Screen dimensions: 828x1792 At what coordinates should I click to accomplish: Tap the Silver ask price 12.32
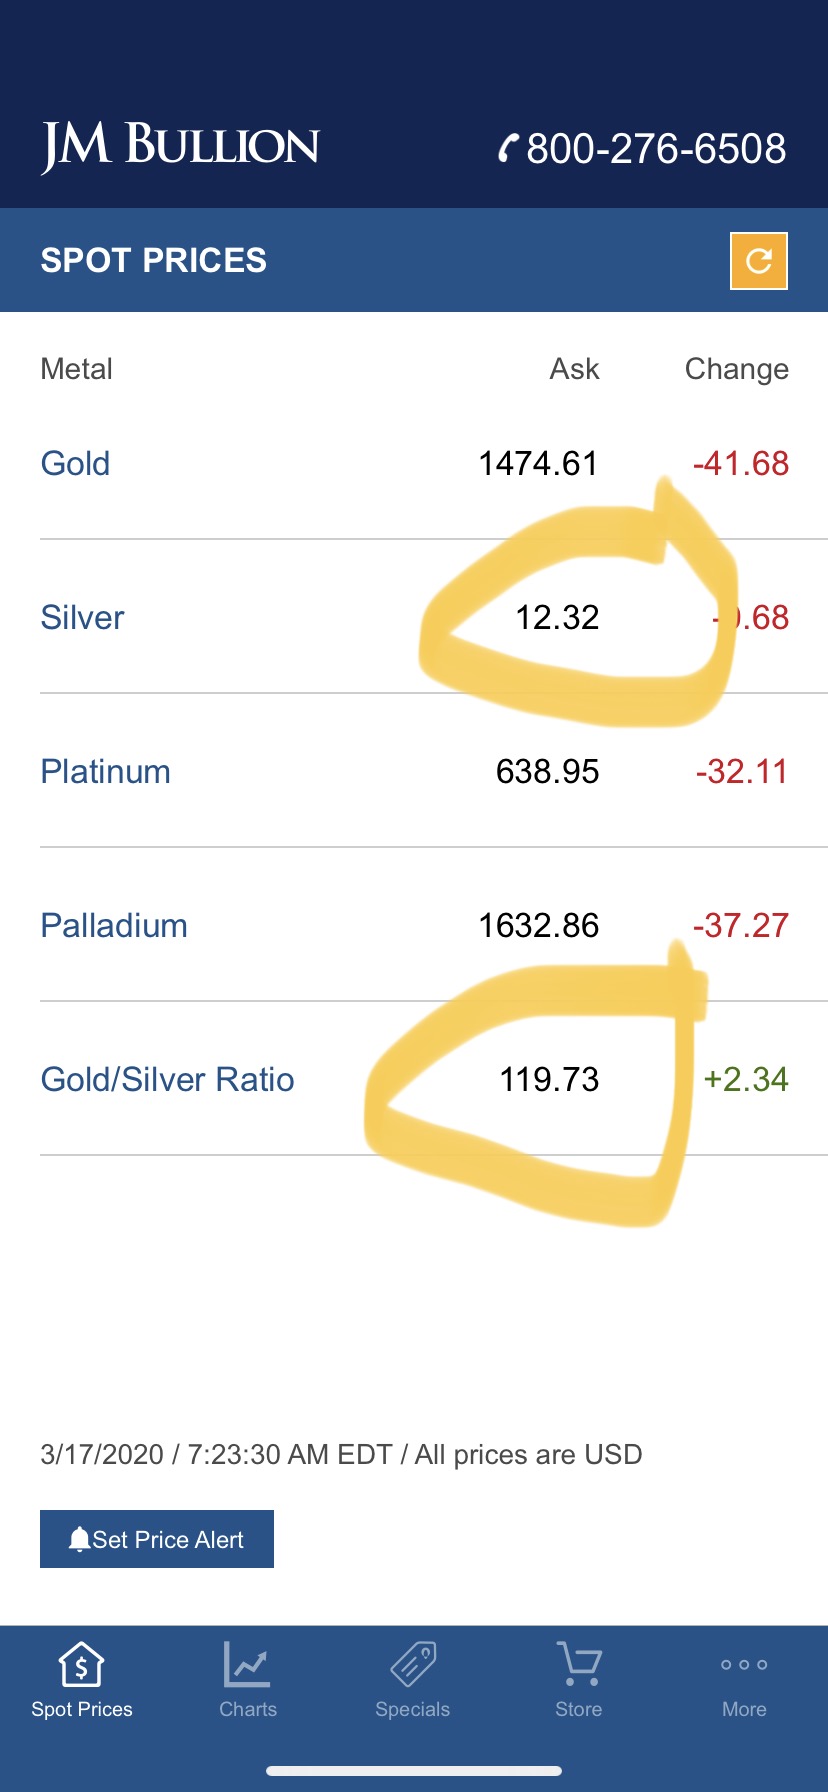click(x=557, y=618)
